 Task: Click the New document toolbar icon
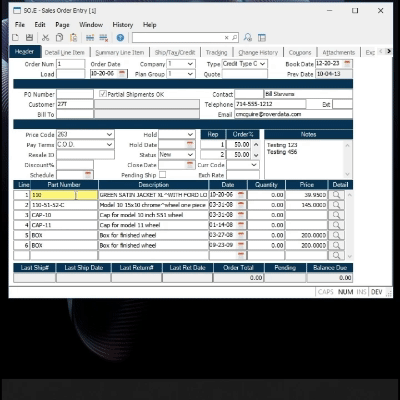pos(15,38)
